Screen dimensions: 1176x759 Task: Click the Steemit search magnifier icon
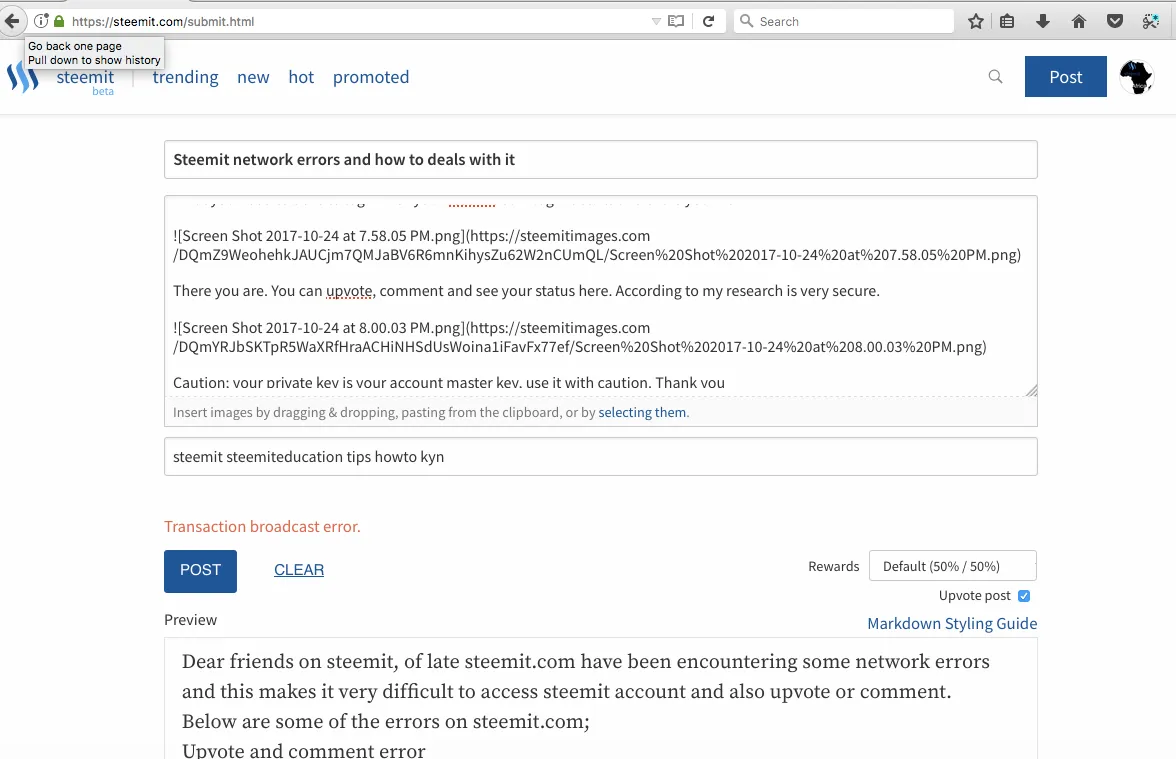pos(995,76)
